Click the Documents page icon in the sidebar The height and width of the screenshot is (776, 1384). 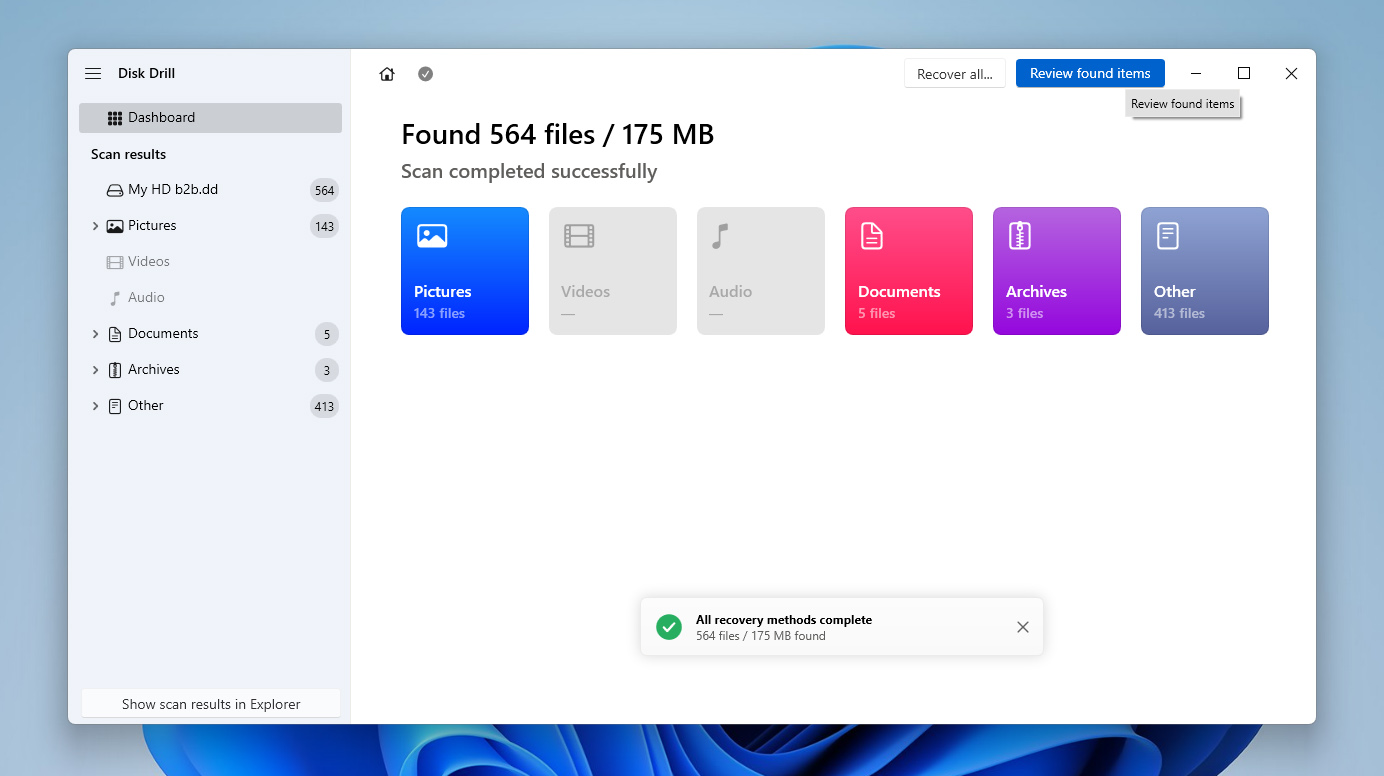(x=115, y=334)
